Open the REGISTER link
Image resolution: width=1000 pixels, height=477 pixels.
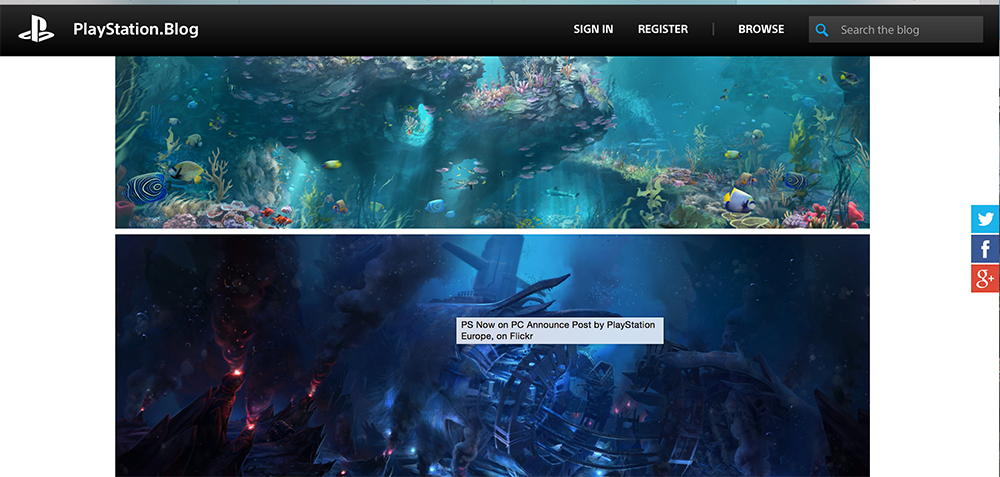click(663, 29)
